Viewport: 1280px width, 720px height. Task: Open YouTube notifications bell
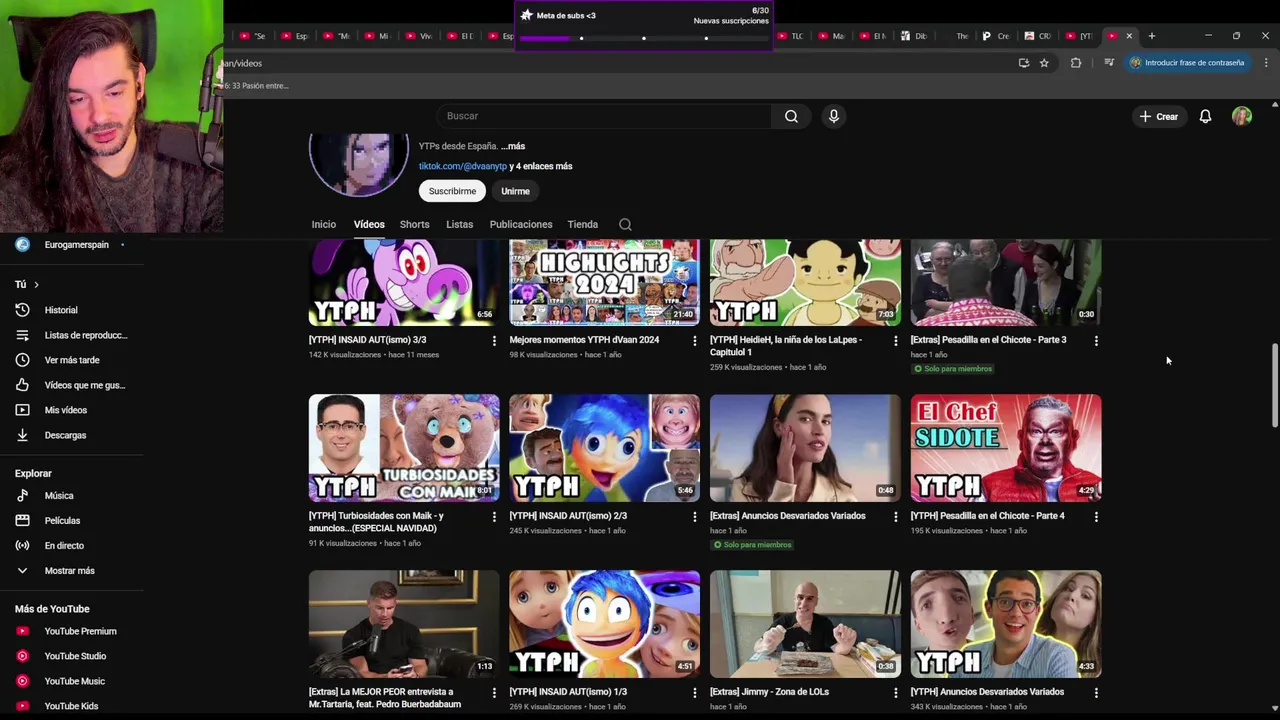click(x=1205, y=116)
